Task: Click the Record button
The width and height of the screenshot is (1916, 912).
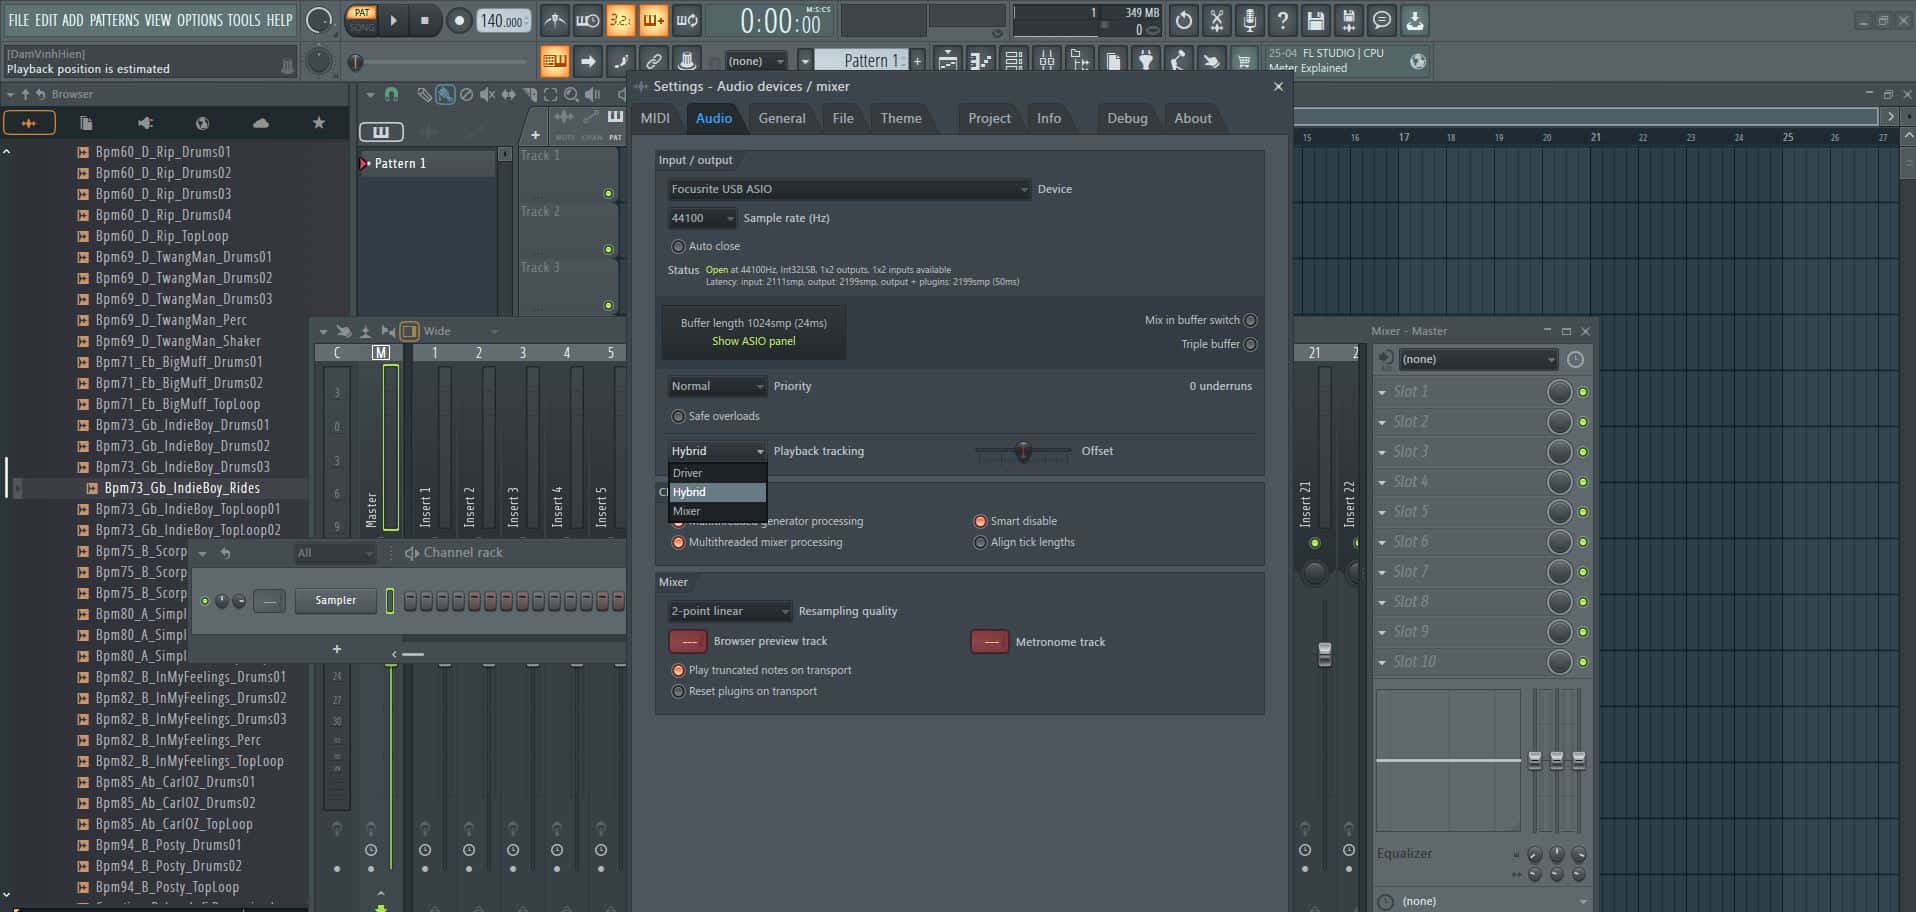Action: tap(459, 20)
